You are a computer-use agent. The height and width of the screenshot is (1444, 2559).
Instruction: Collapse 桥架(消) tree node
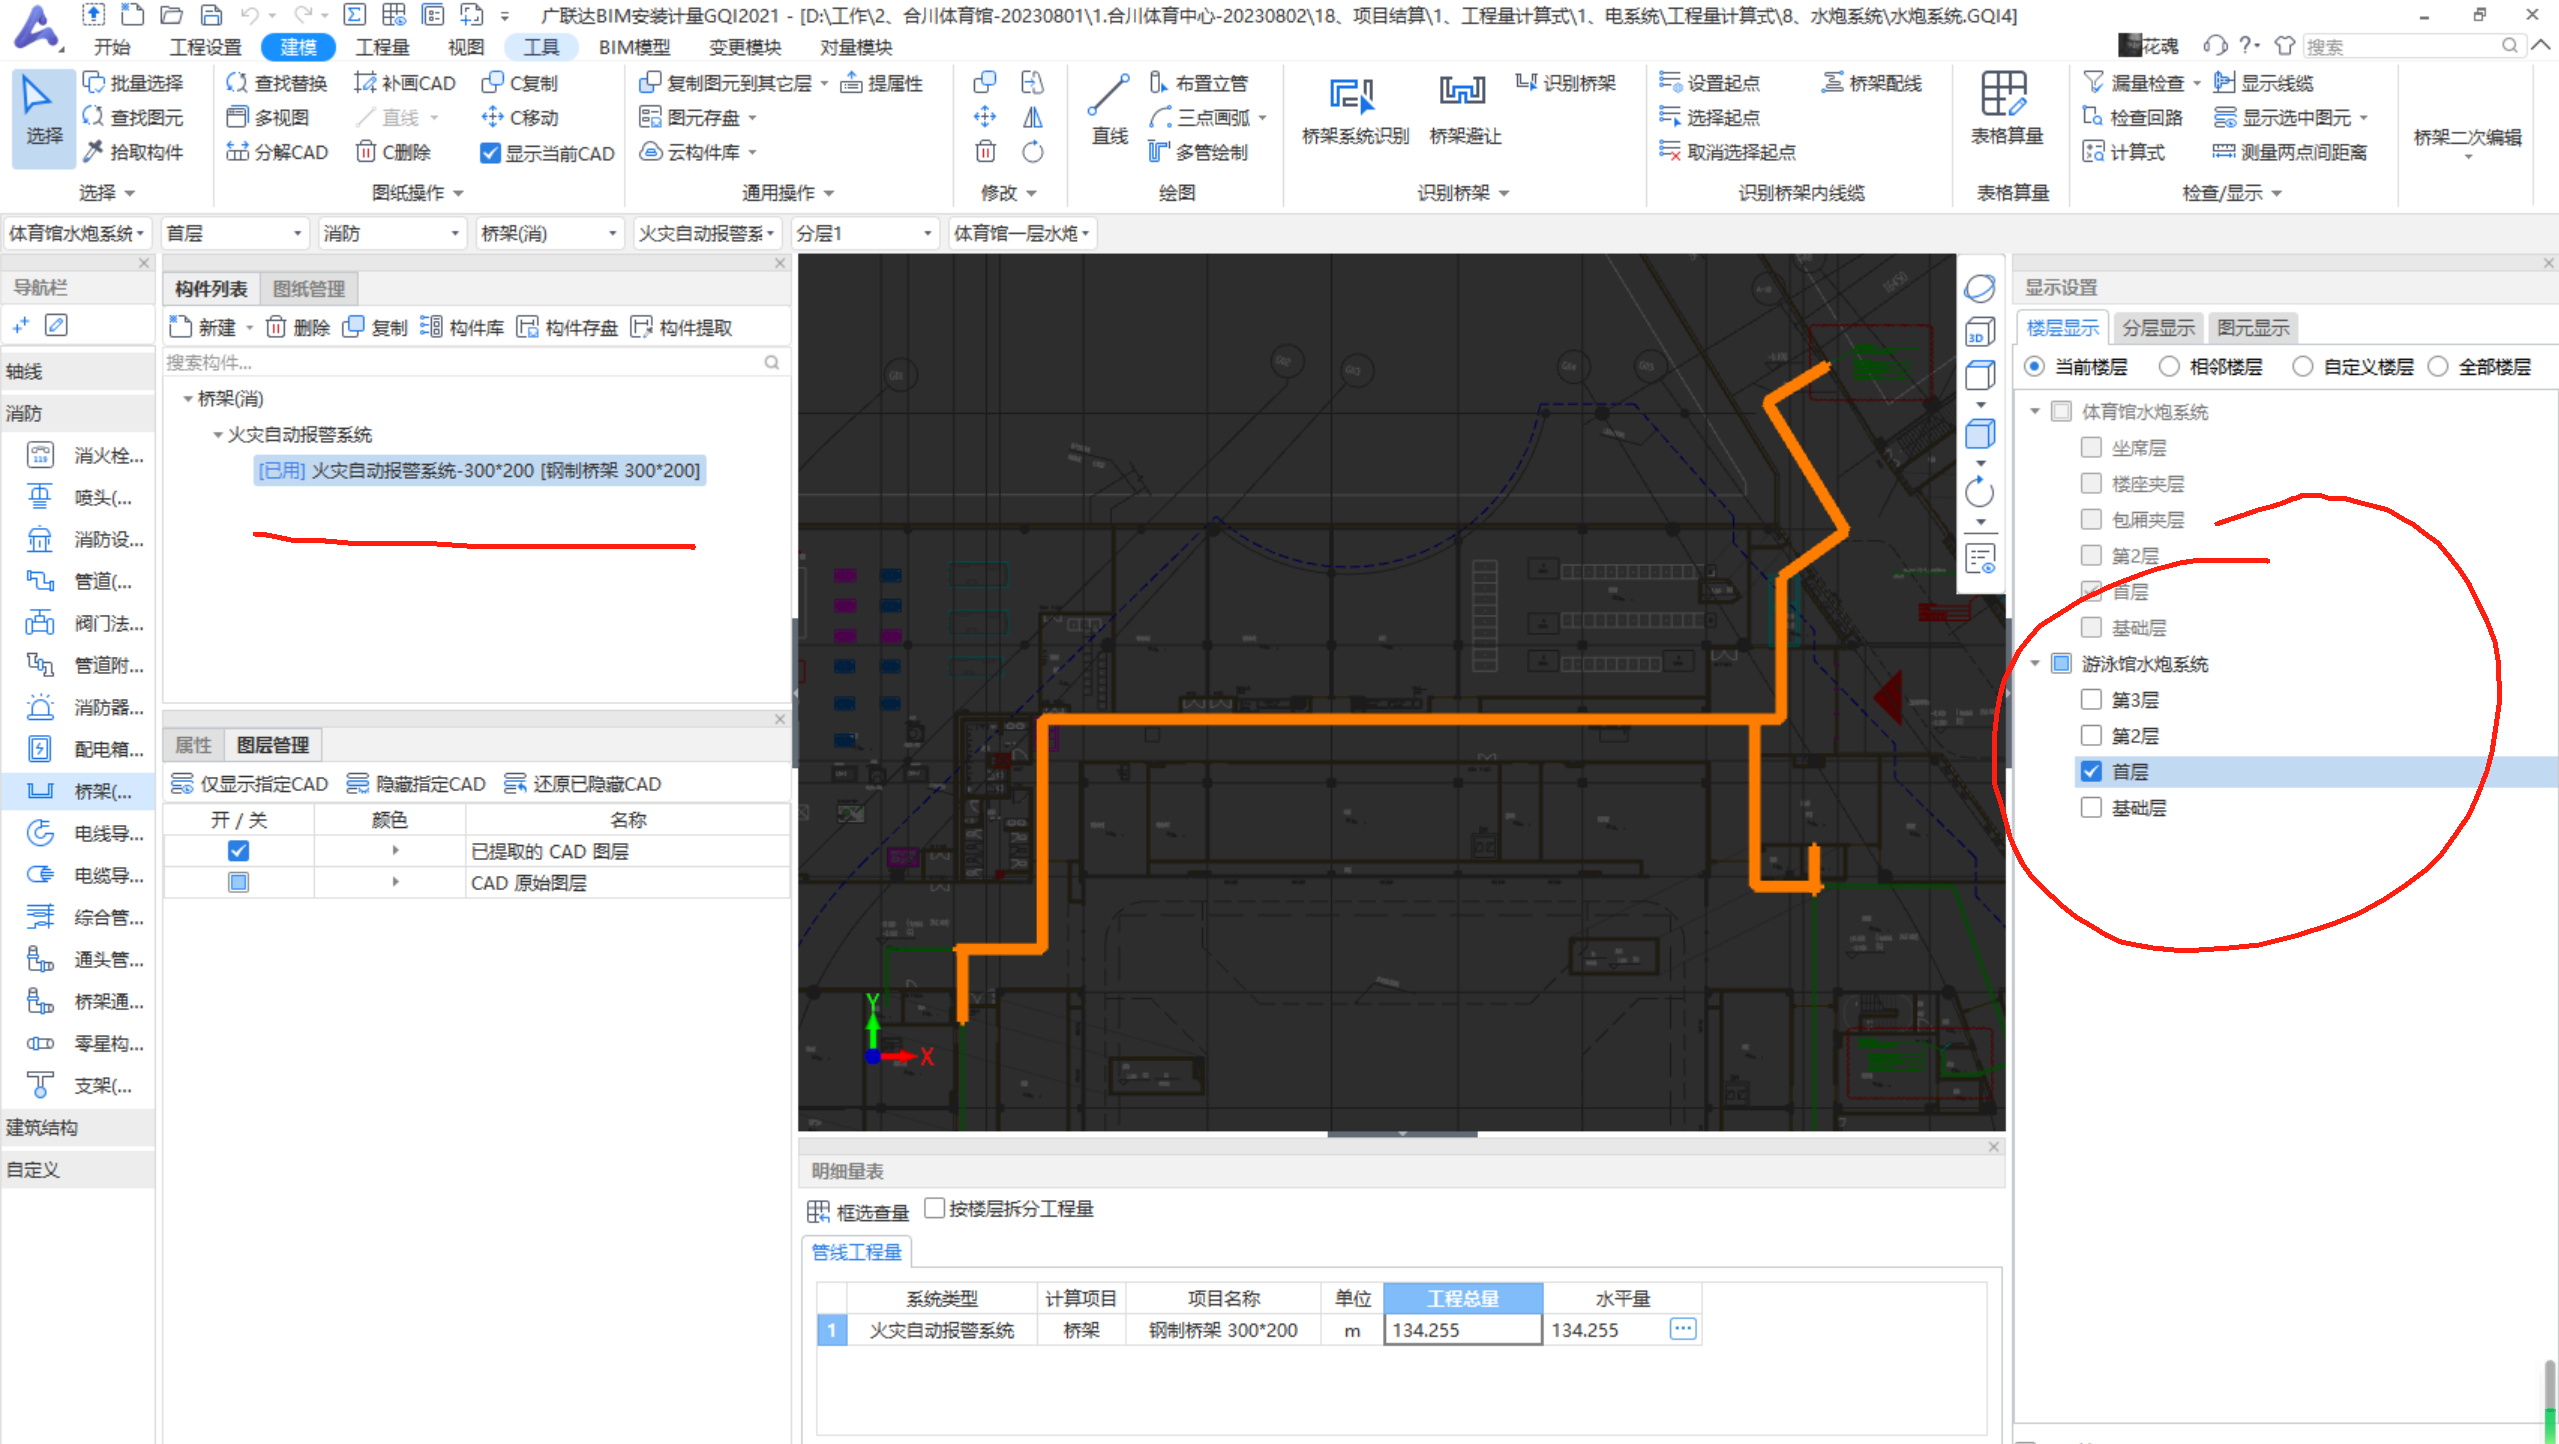pyautogui.click(x=188, y=398)
